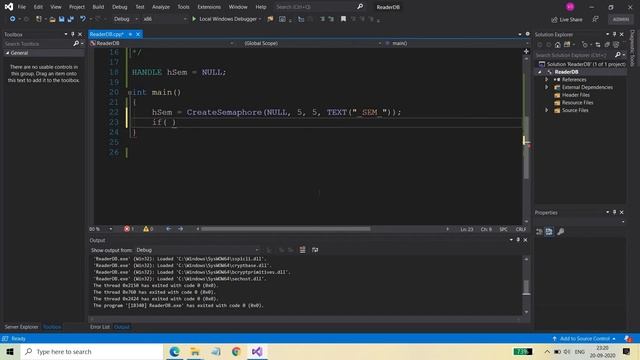
Task: Click the Save All toolbar icon
Action: pyautogui.click(x=71, y=19)
